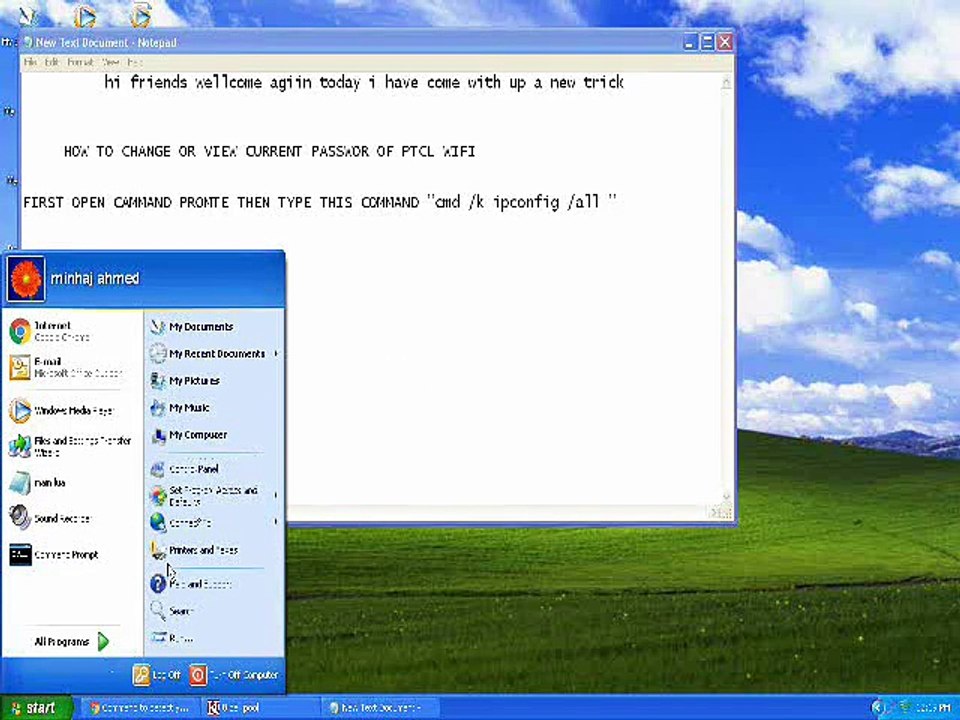Open Files and Settings Transfer Wizard
Viewport: 960px width, 720px height.
coord(71,446)
